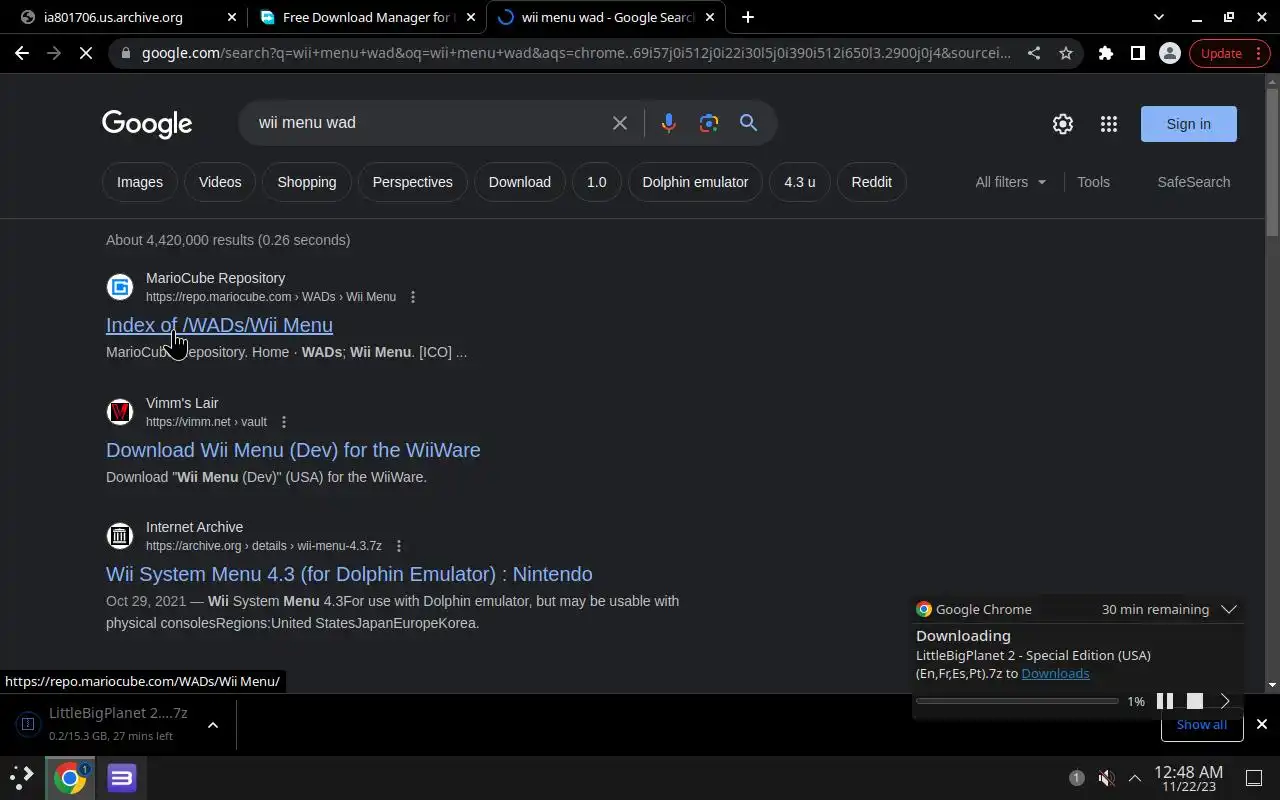Search by image with Lens icon
1280x800 pixels.
tap(709, 123)
